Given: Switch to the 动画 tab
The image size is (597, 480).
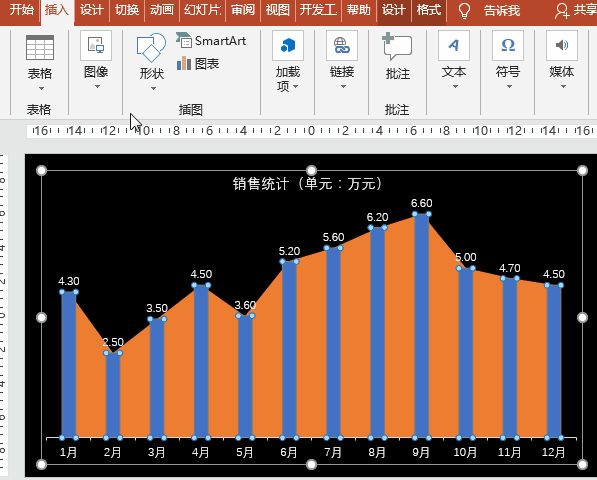Looking at the screenshot, I should tap(161, 10).
